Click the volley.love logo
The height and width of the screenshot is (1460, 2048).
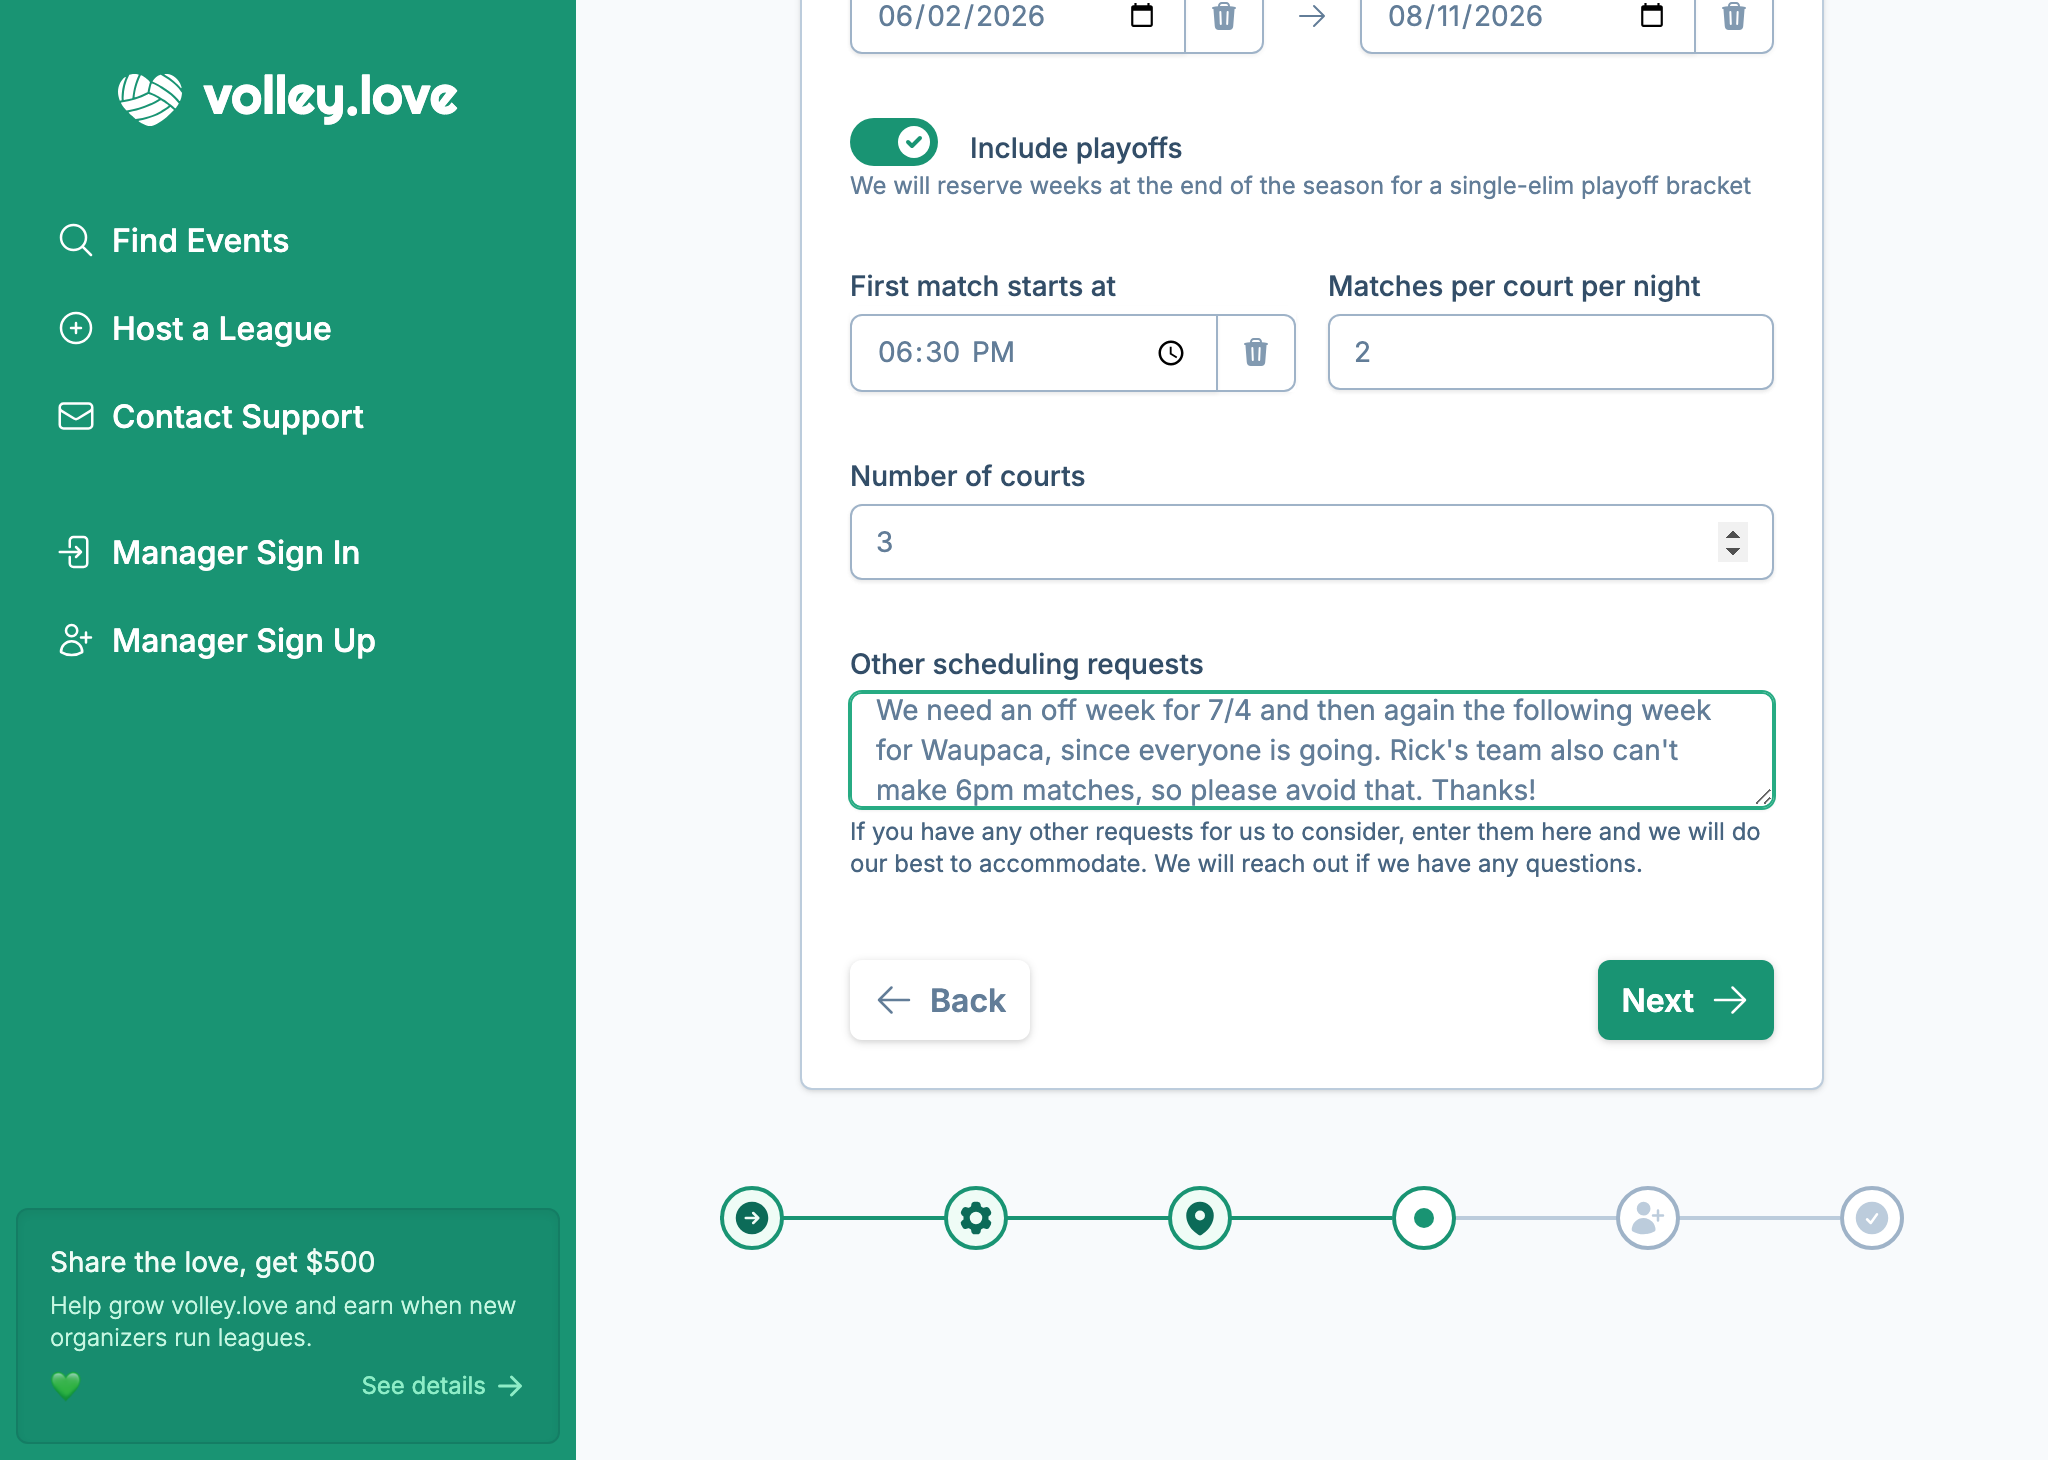(x=287, y=96)
